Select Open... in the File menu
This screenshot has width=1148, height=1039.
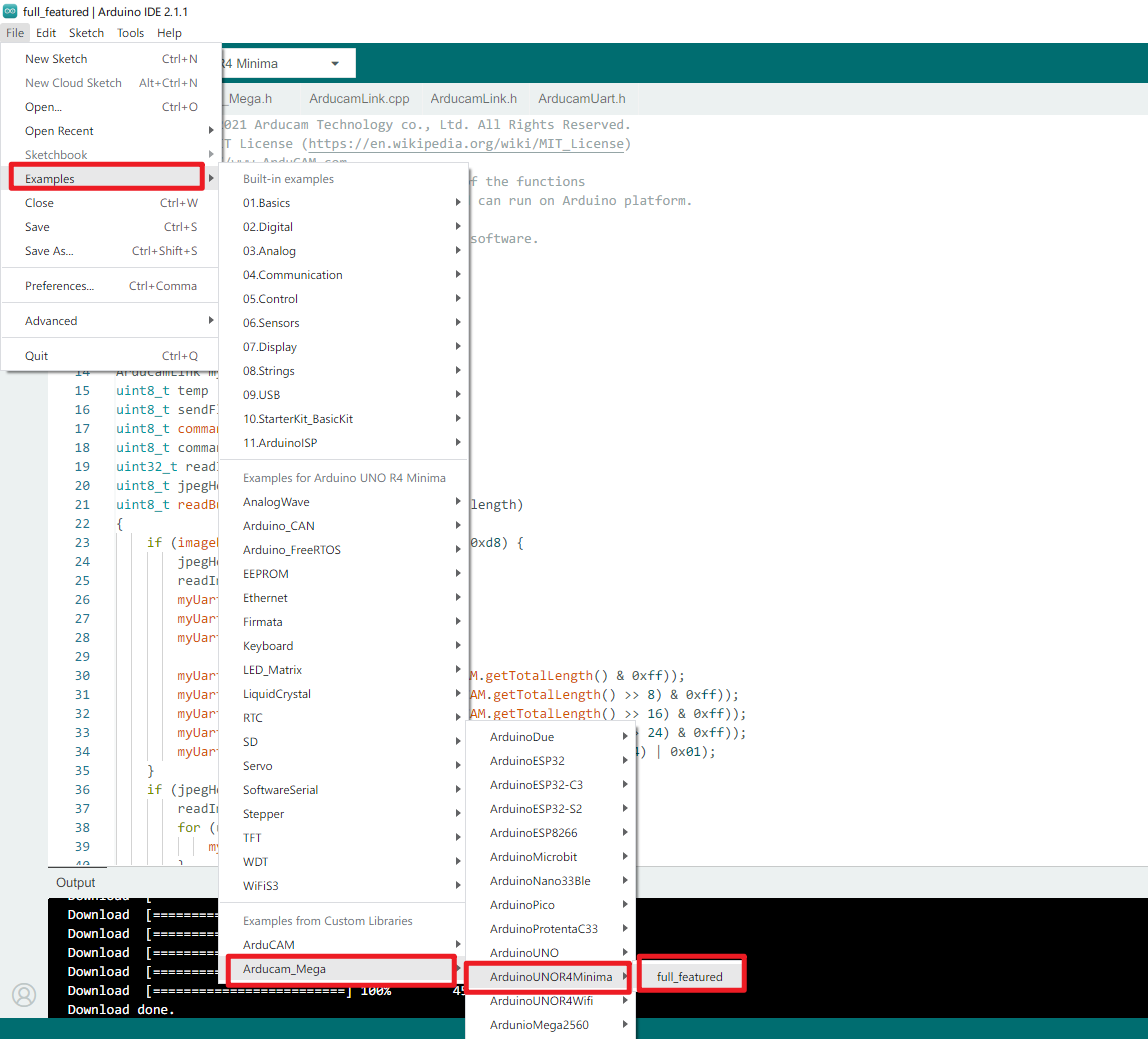111,107
